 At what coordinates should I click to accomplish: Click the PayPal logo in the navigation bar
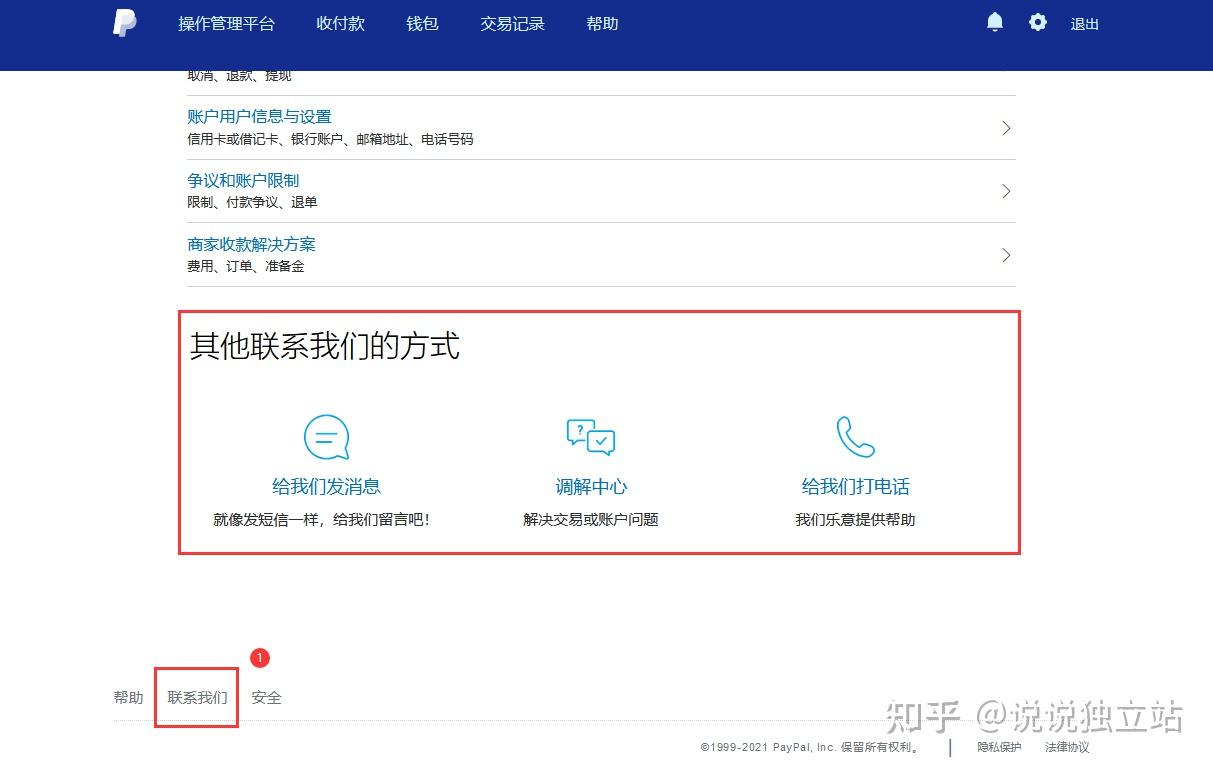pyautogui.click(x=124, y=24)
